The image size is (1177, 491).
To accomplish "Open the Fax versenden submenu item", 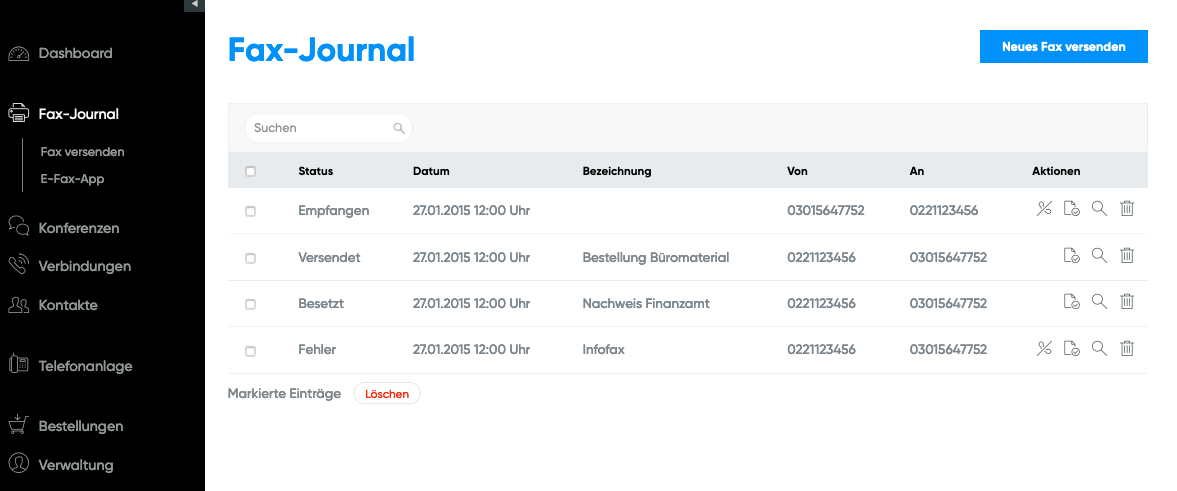I will 82,152.
